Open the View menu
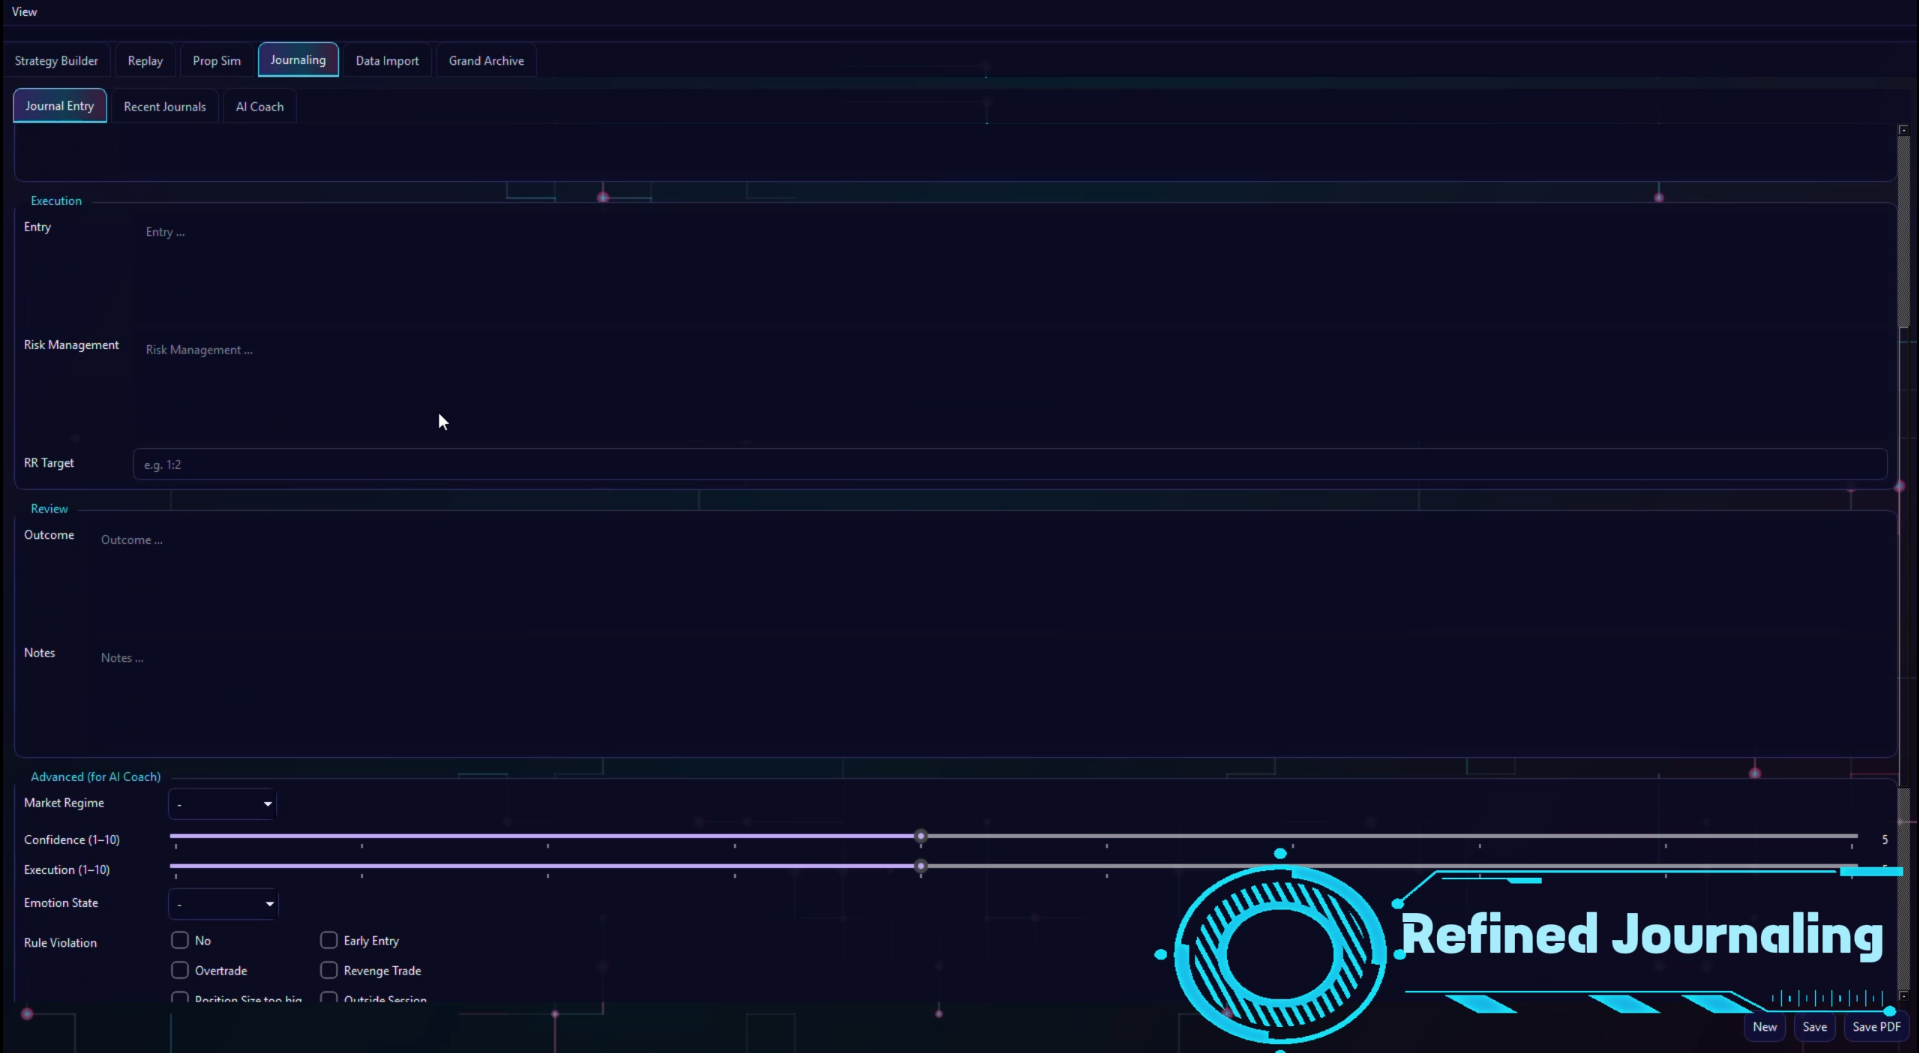 (x=25, y=12)
